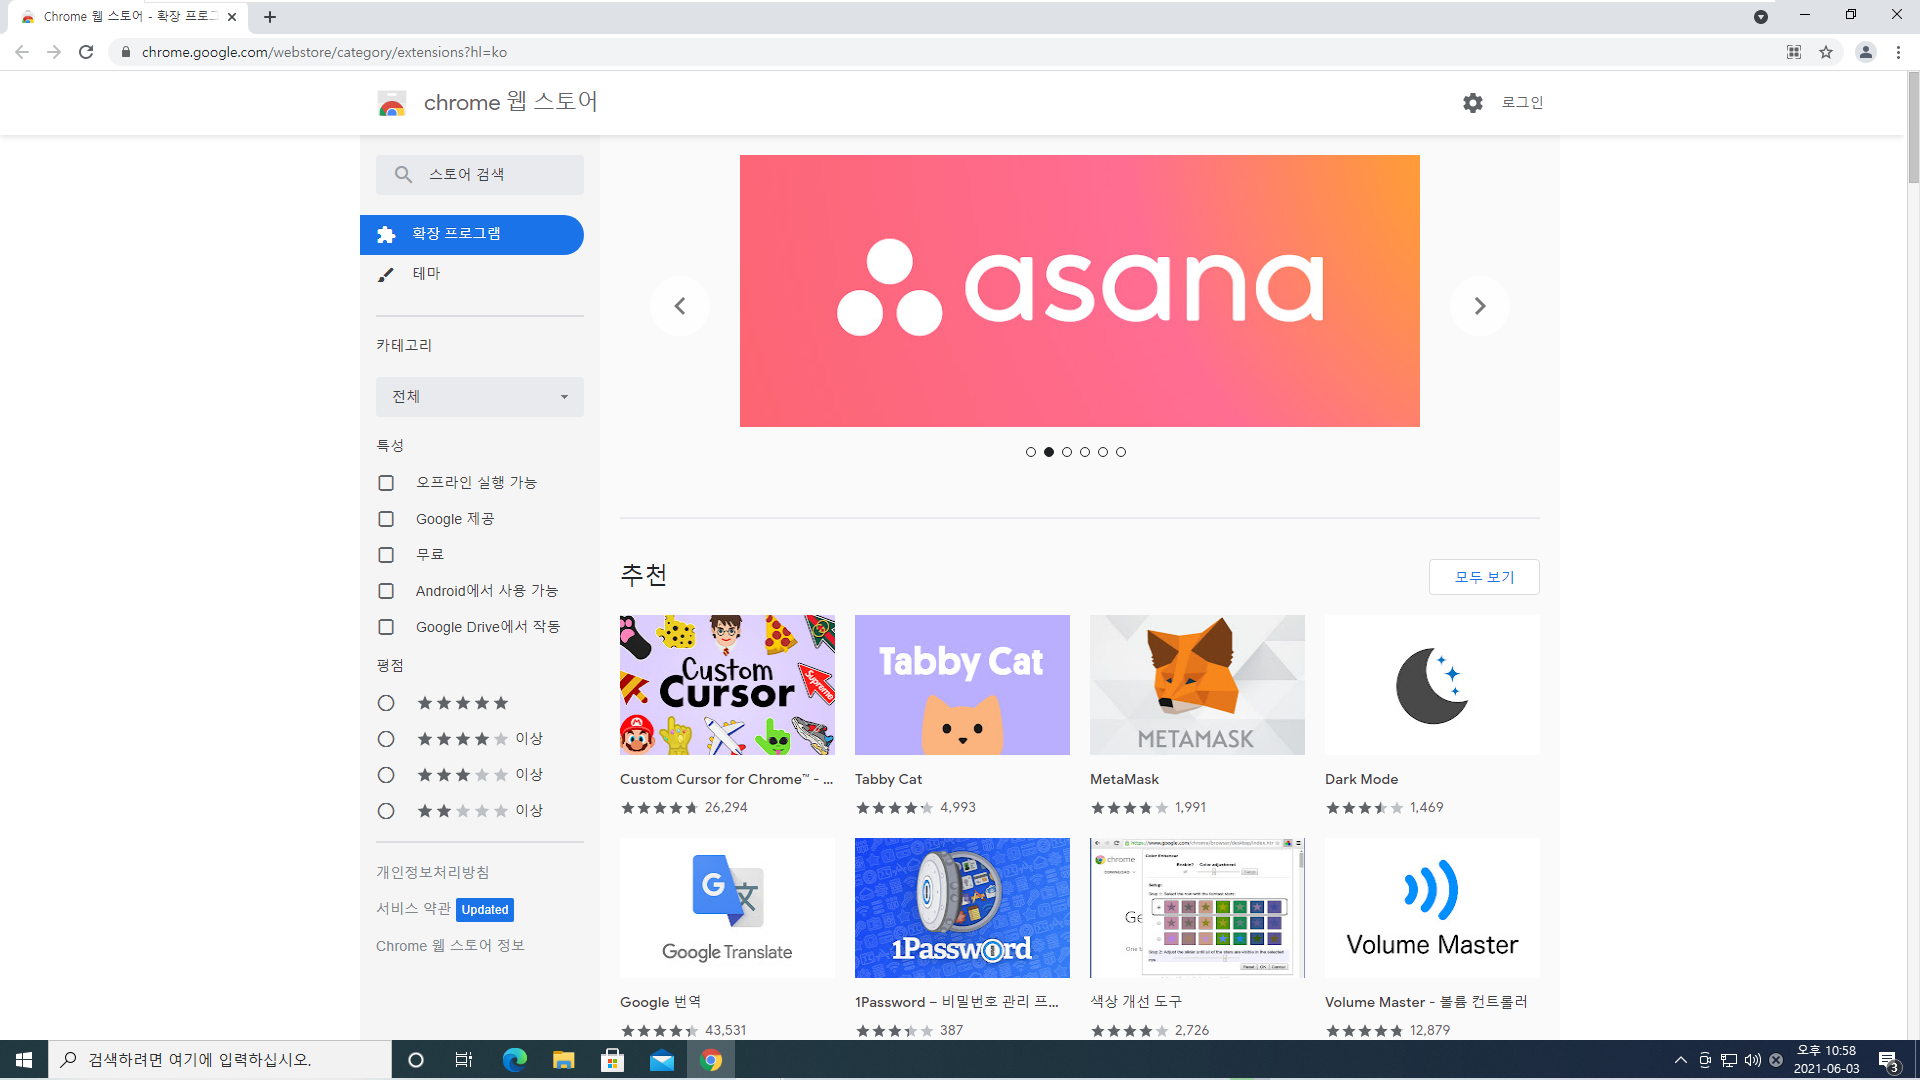The height and width of the screenshot is (1080, 1920).
Task: Enable the 오프라인 실행 가능 checkbox
Action: (386, 483)
